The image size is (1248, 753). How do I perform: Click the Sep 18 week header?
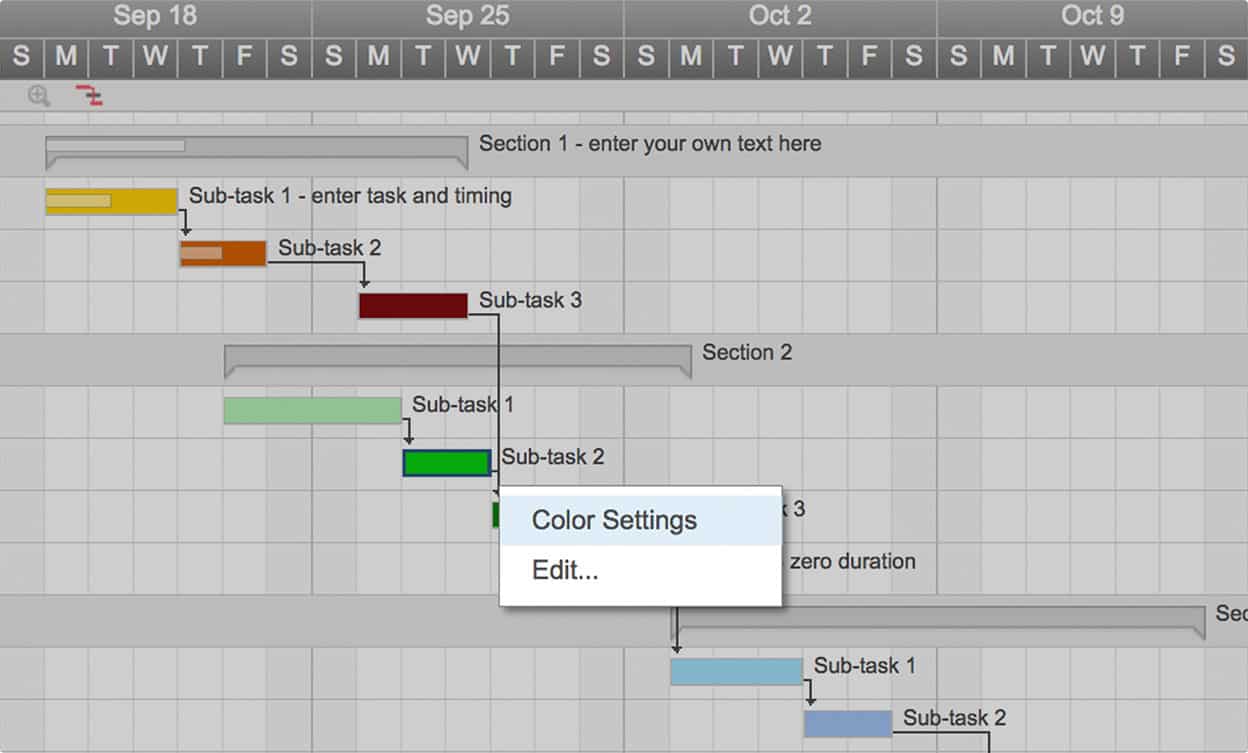[x=155, y=16]
